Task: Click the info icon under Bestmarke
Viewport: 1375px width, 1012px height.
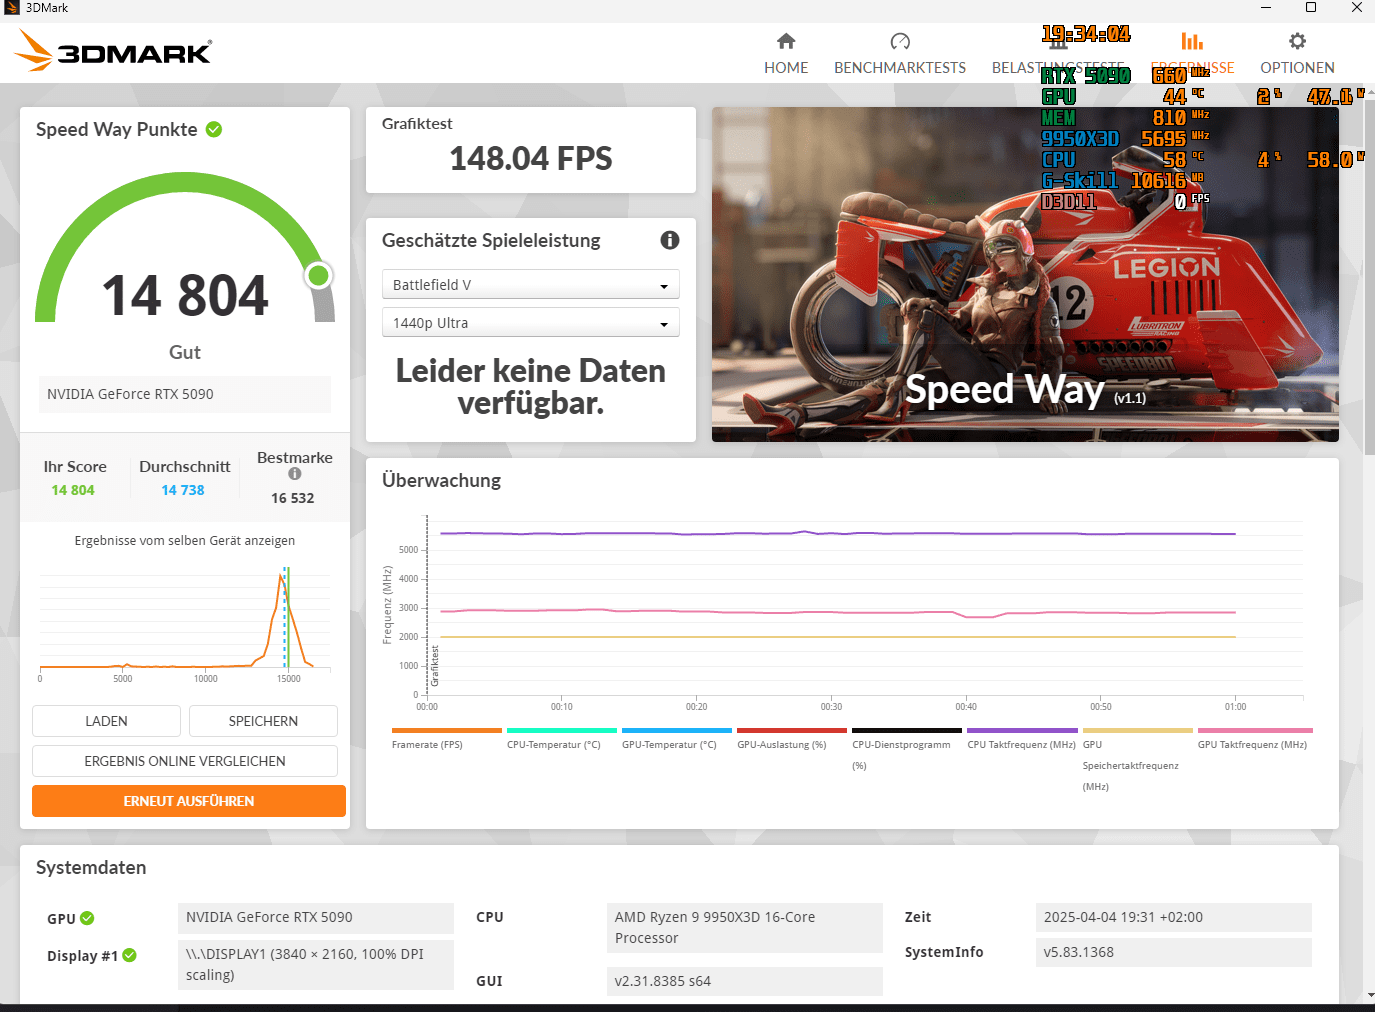Action: click(295, 474)
